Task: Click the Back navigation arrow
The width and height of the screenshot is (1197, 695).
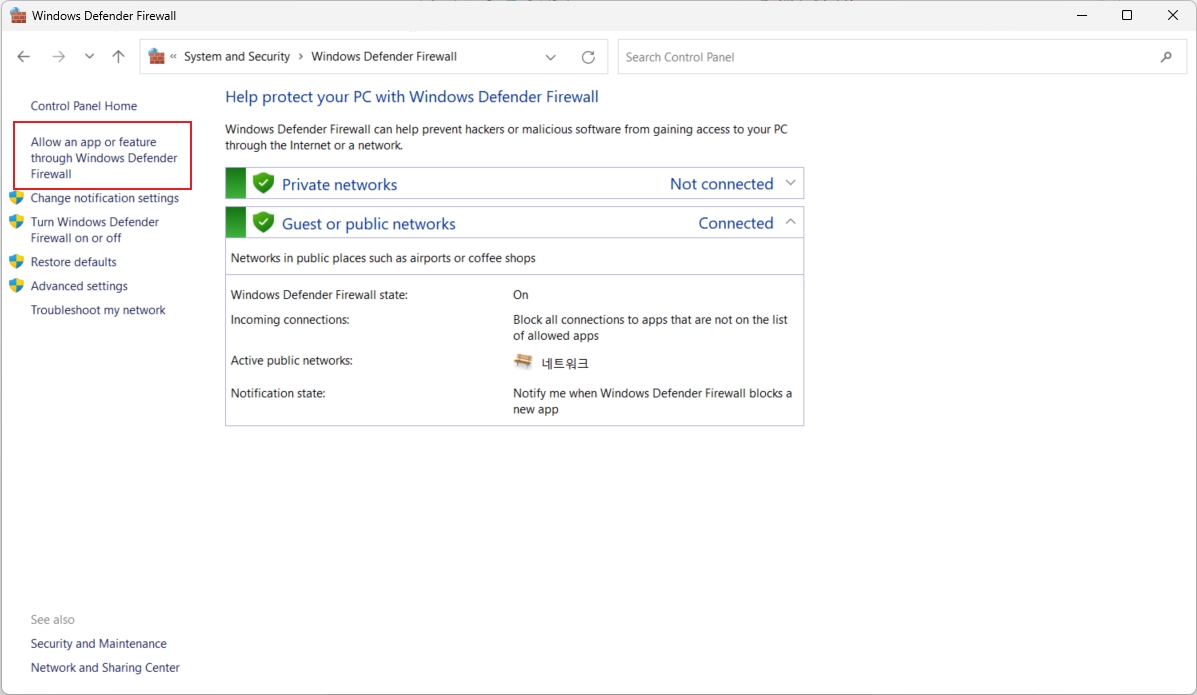Action: tap(24, 57)
